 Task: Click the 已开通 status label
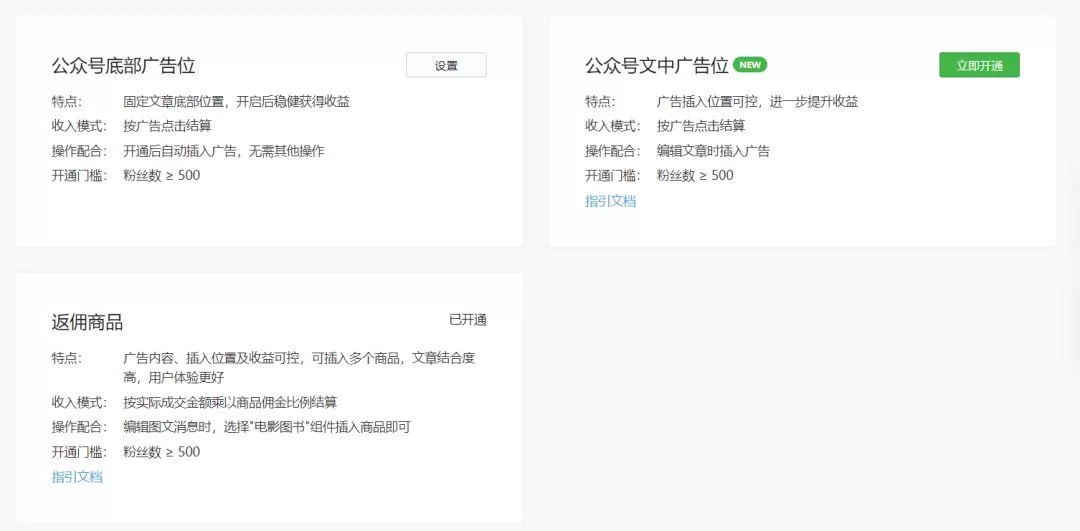(x=467, y=320)
